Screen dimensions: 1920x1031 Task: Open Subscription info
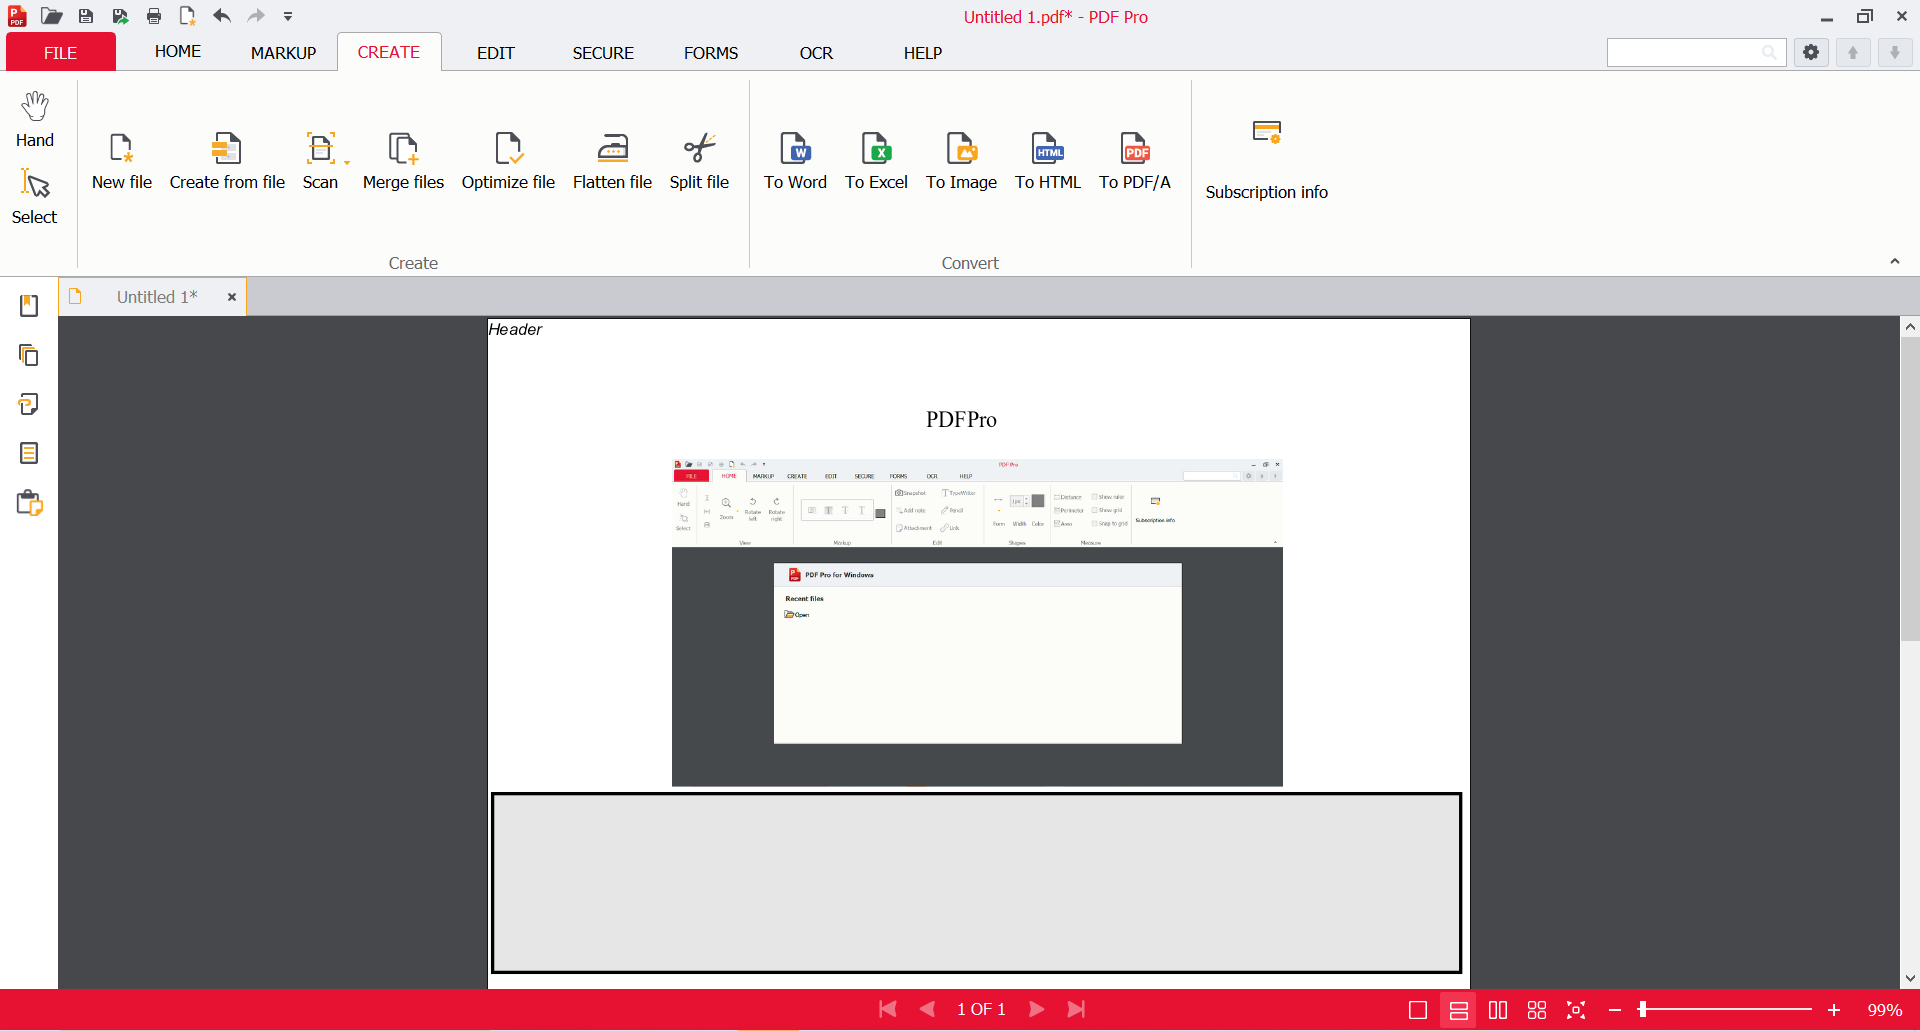1266,161
